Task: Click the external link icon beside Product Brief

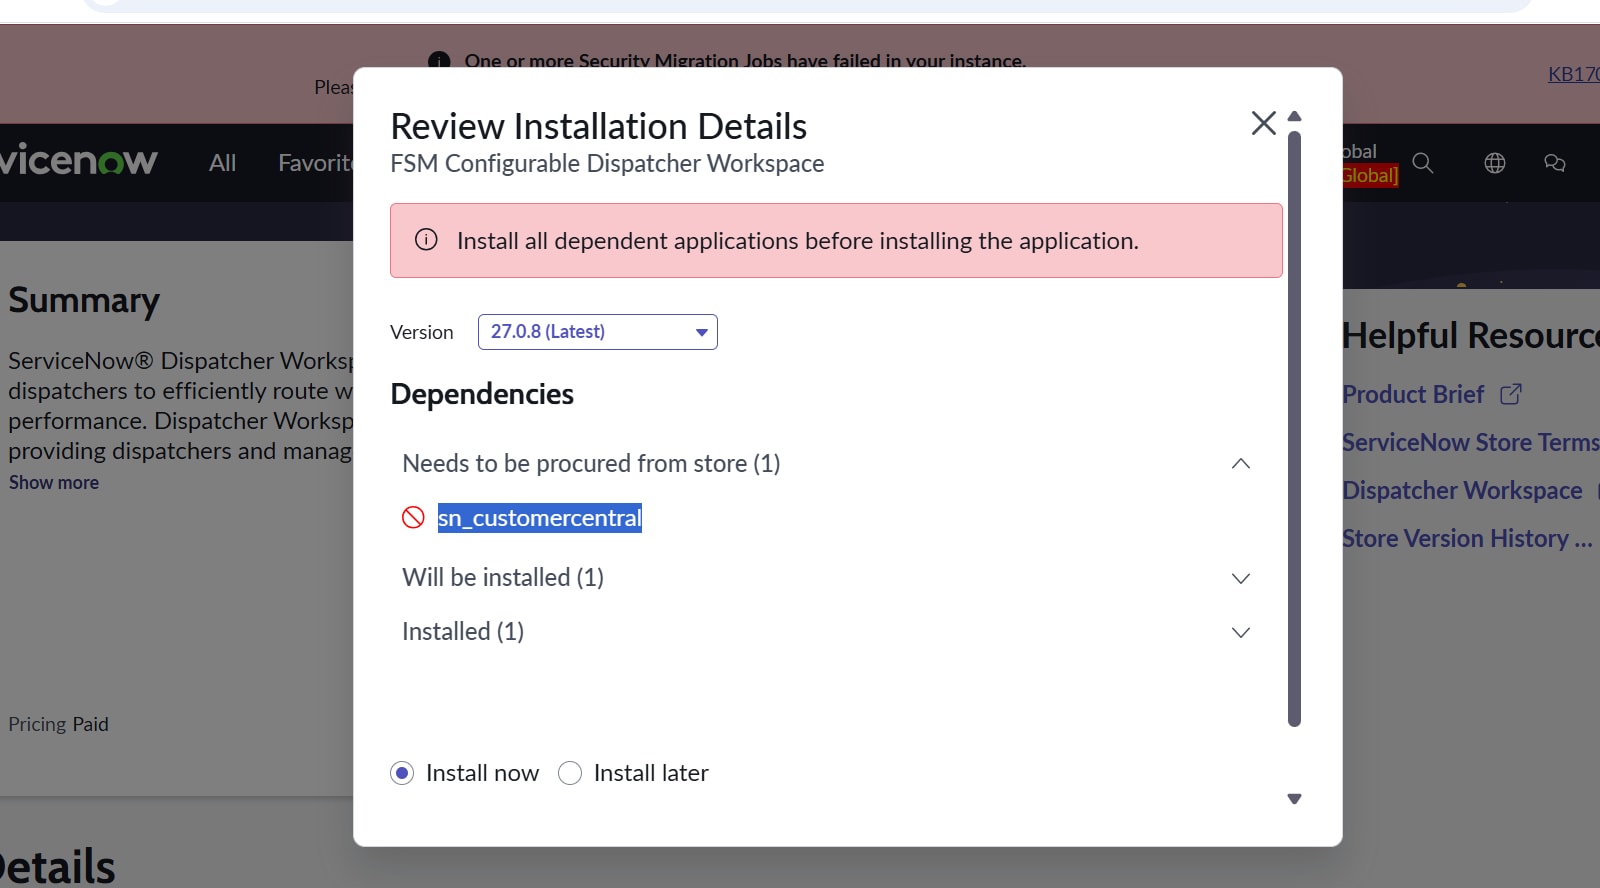Action: click(1511, 394)
